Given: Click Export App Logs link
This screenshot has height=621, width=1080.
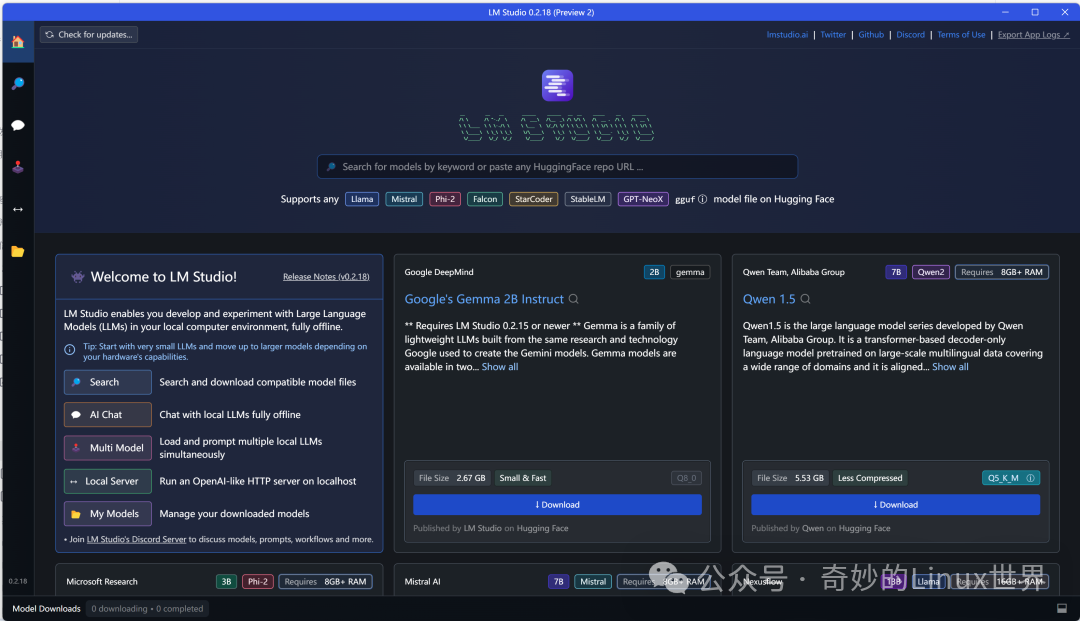Looking at the screenshot, I should (1033, 34).
